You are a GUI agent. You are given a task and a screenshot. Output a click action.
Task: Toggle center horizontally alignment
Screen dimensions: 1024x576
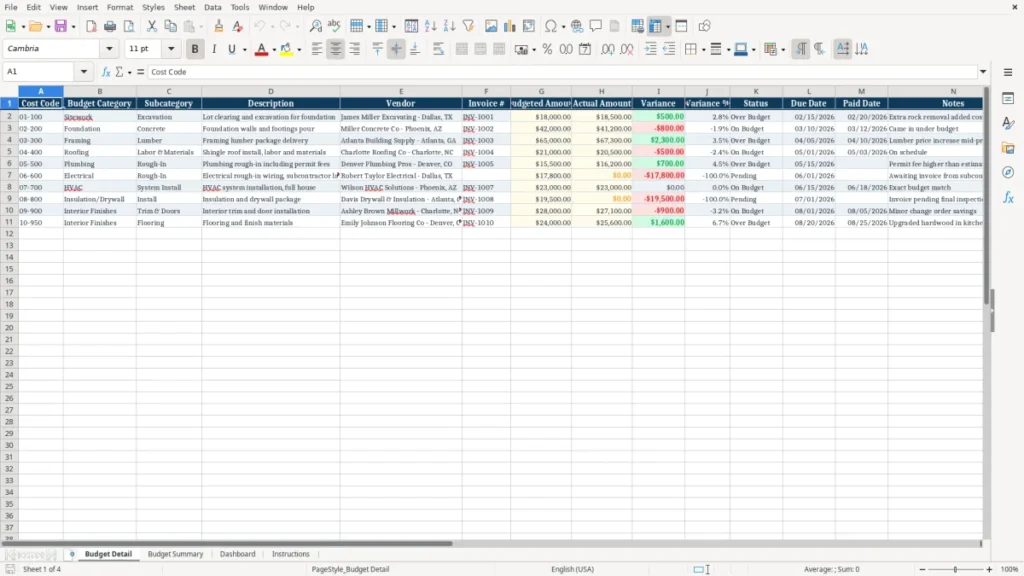pos(336,49)
